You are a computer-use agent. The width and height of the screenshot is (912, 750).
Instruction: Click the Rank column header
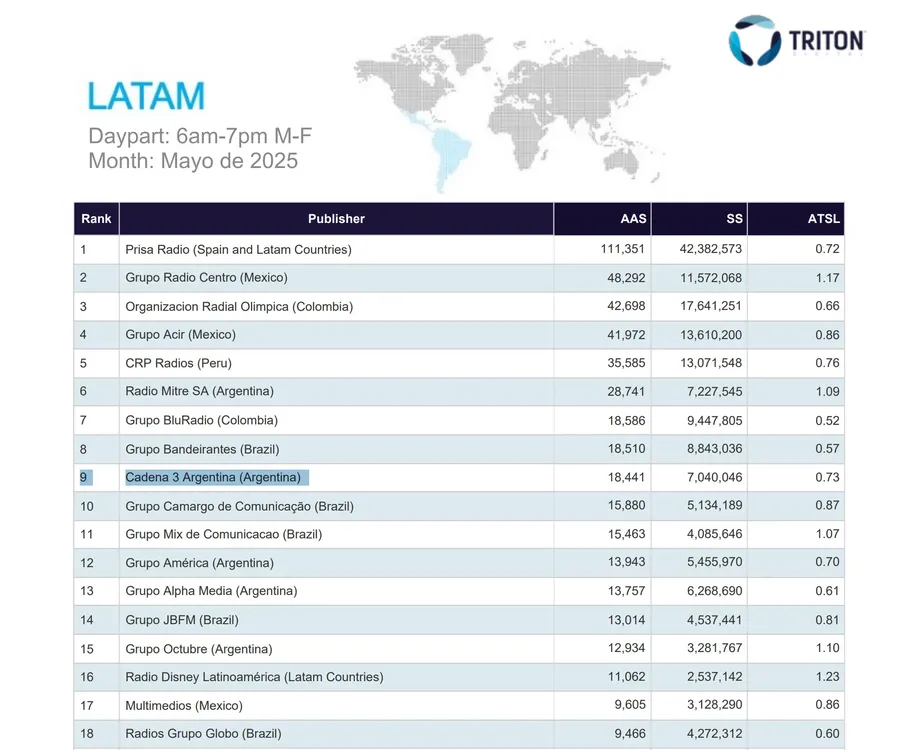pos(96,219)
